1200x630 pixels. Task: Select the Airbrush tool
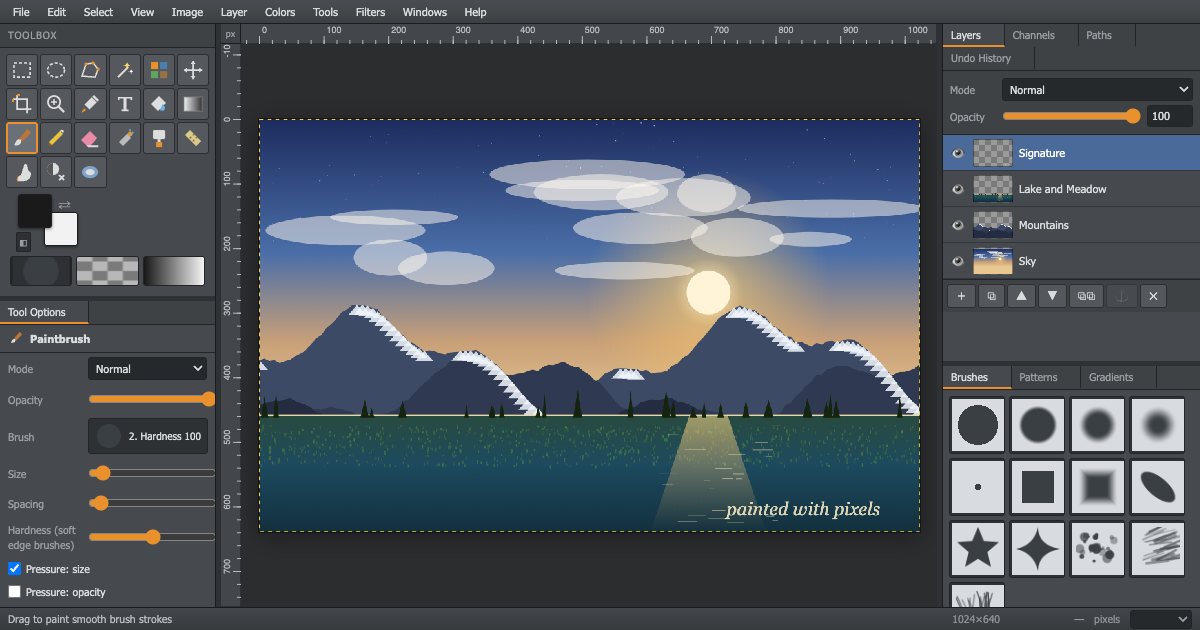coord(124,138)
